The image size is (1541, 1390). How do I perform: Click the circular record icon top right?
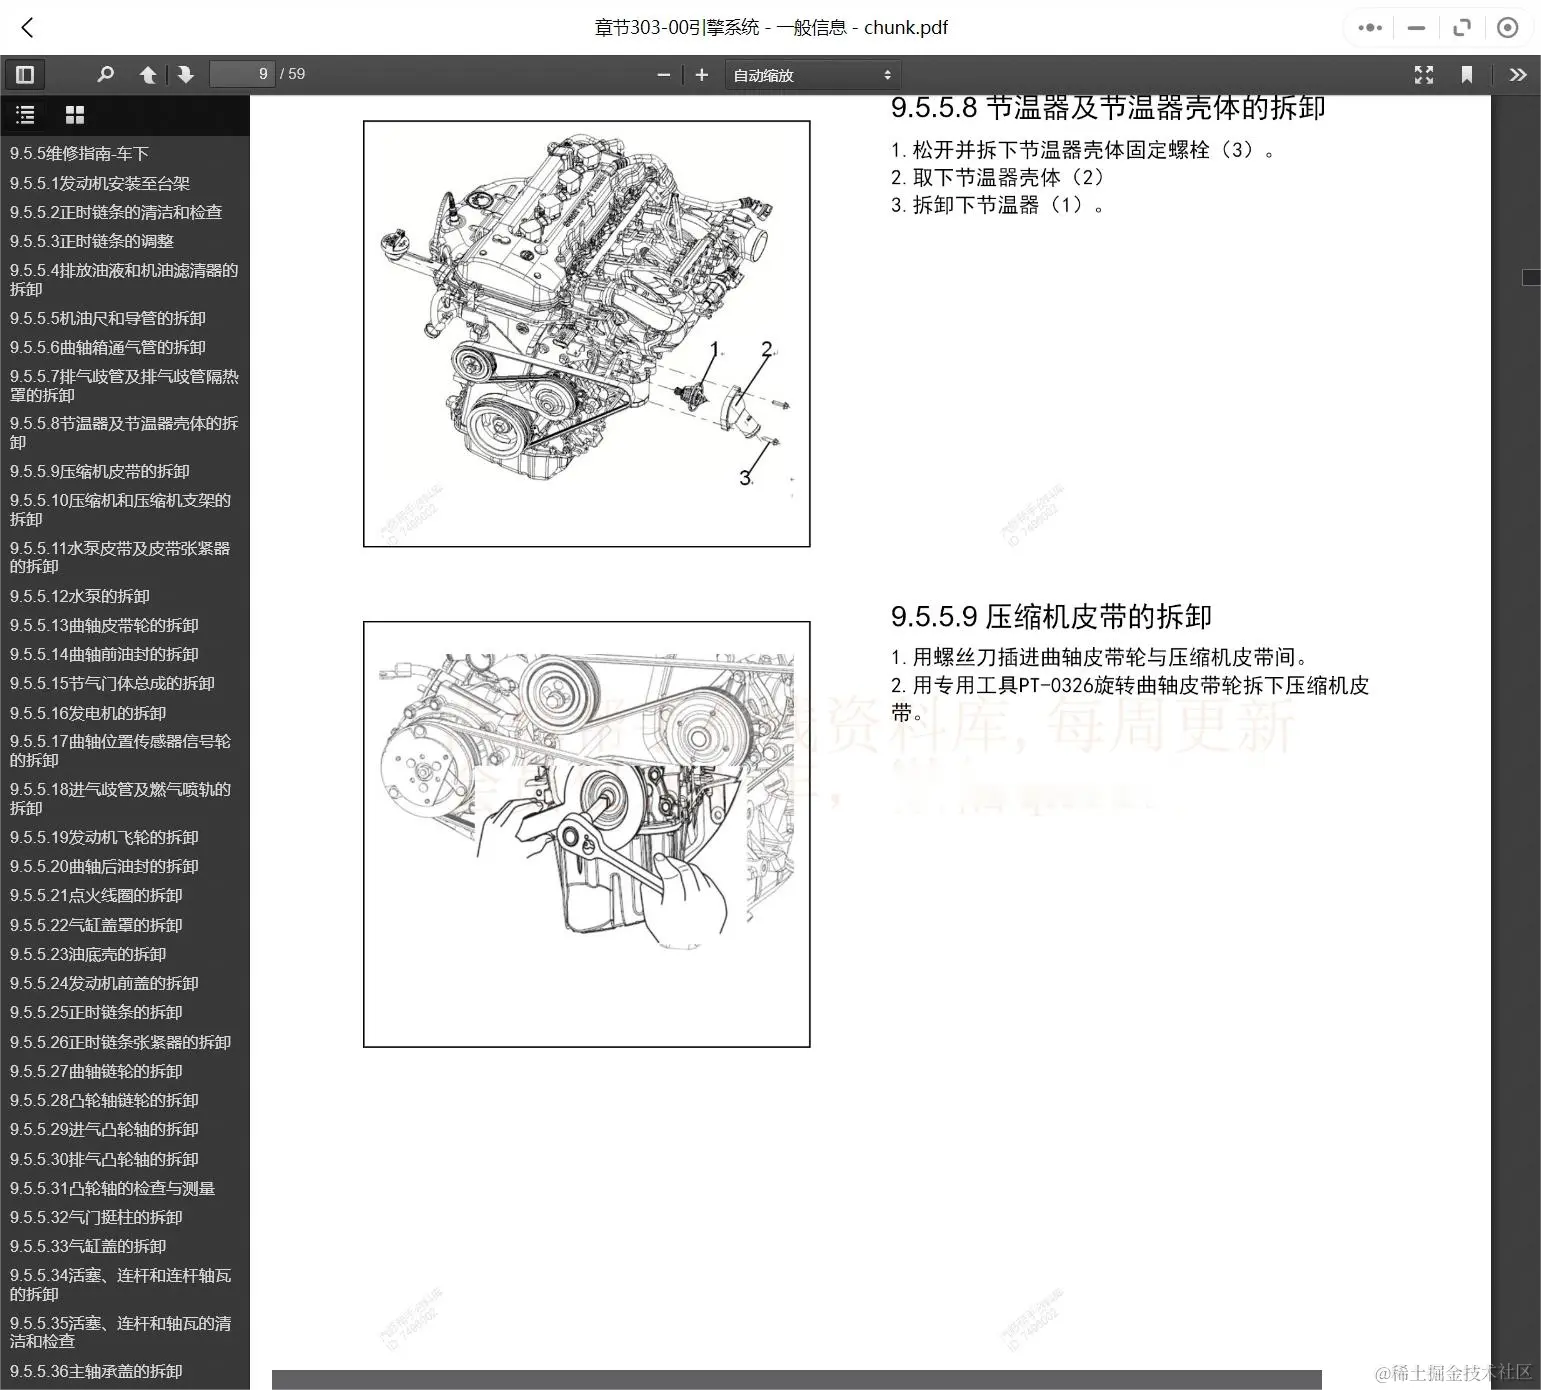(x=1507, y=27)
